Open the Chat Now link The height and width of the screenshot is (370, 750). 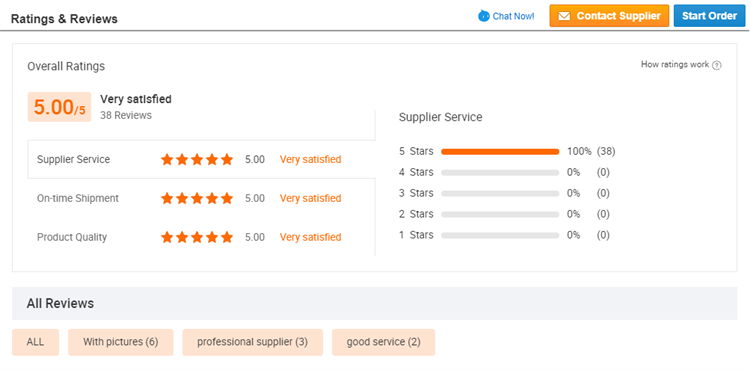point(507,16)
